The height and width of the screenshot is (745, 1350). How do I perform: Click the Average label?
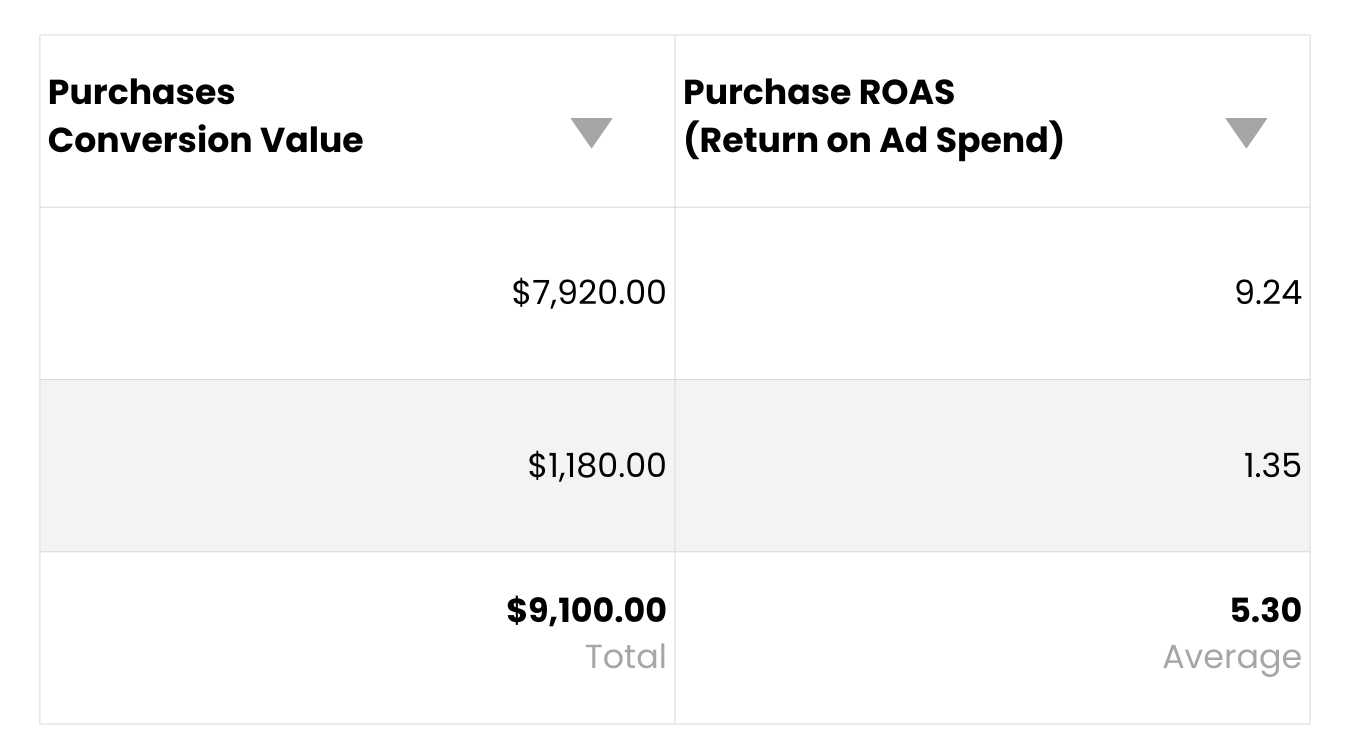coord(1232,657)
